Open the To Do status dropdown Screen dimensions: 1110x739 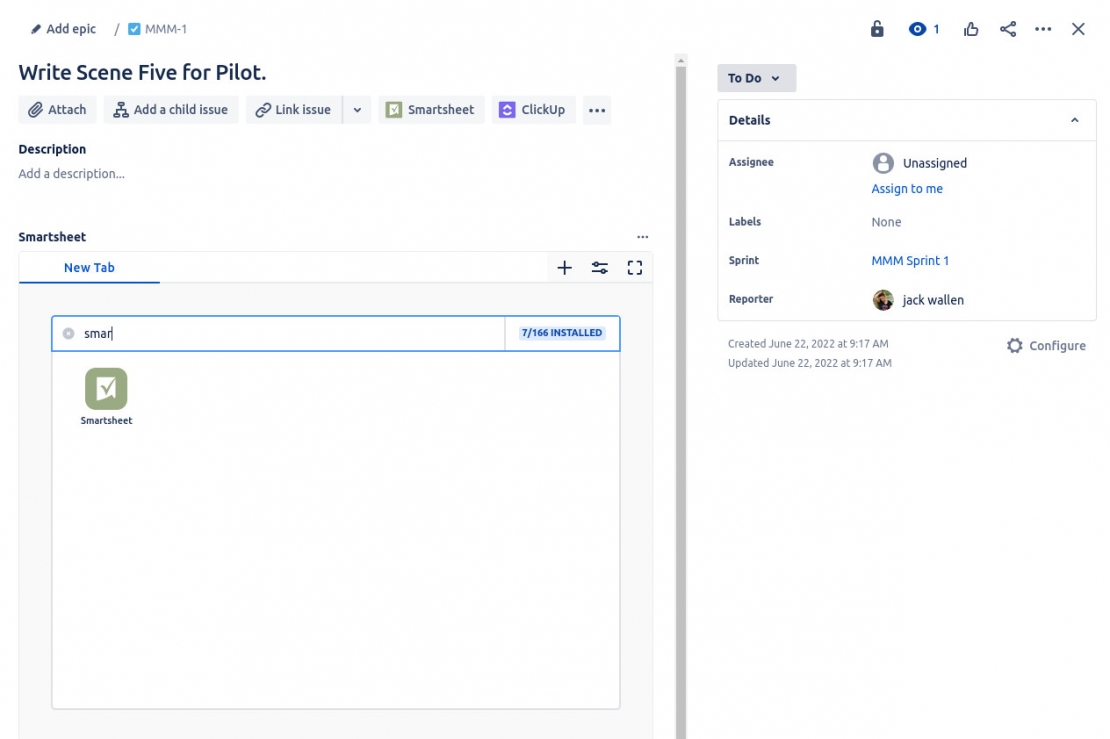(757, 78)
